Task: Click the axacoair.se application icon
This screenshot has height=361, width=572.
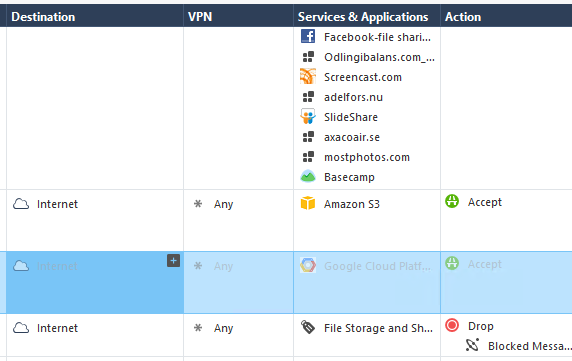Action: pos(308,137)
